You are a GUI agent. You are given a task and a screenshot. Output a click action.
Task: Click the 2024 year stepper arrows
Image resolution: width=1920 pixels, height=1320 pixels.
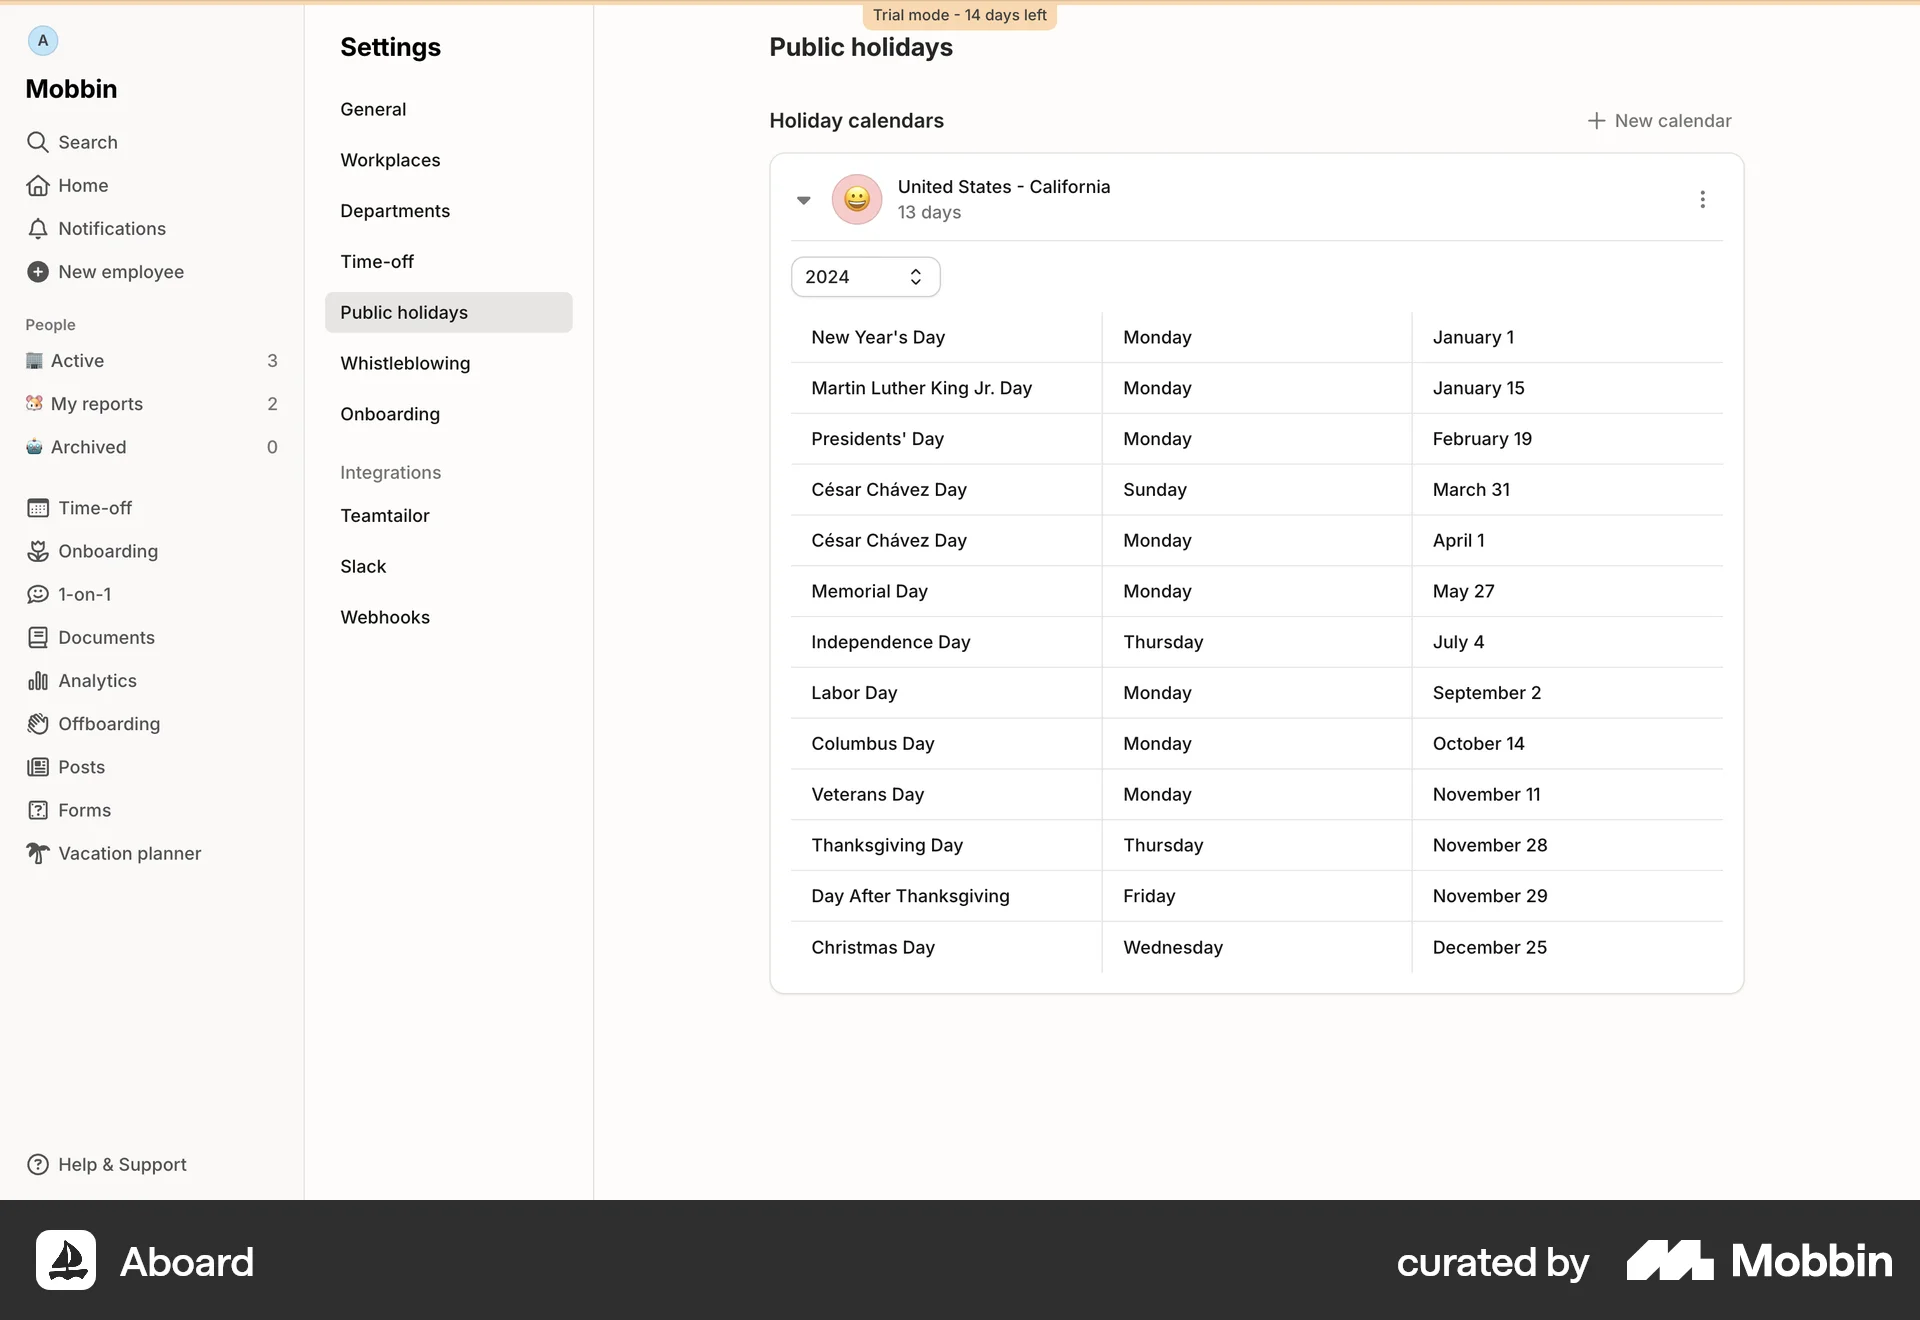[916, 276]
